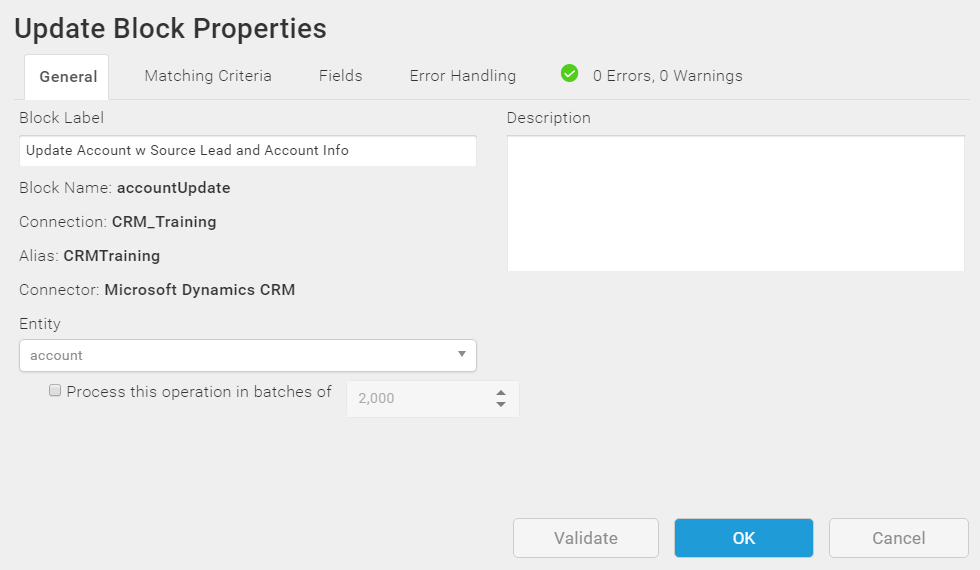This screenshot has width=980, height=570.
Task: Switch to the General tab
Action: (x=67, y=77)
